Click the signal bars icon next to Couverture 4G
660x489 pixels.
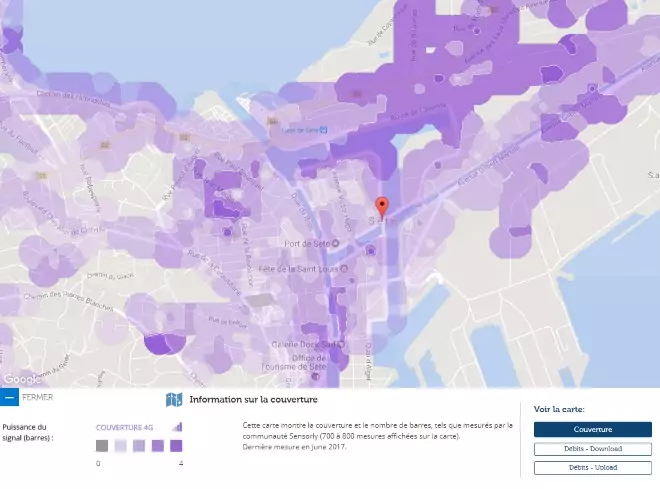(x=178, y=427)
